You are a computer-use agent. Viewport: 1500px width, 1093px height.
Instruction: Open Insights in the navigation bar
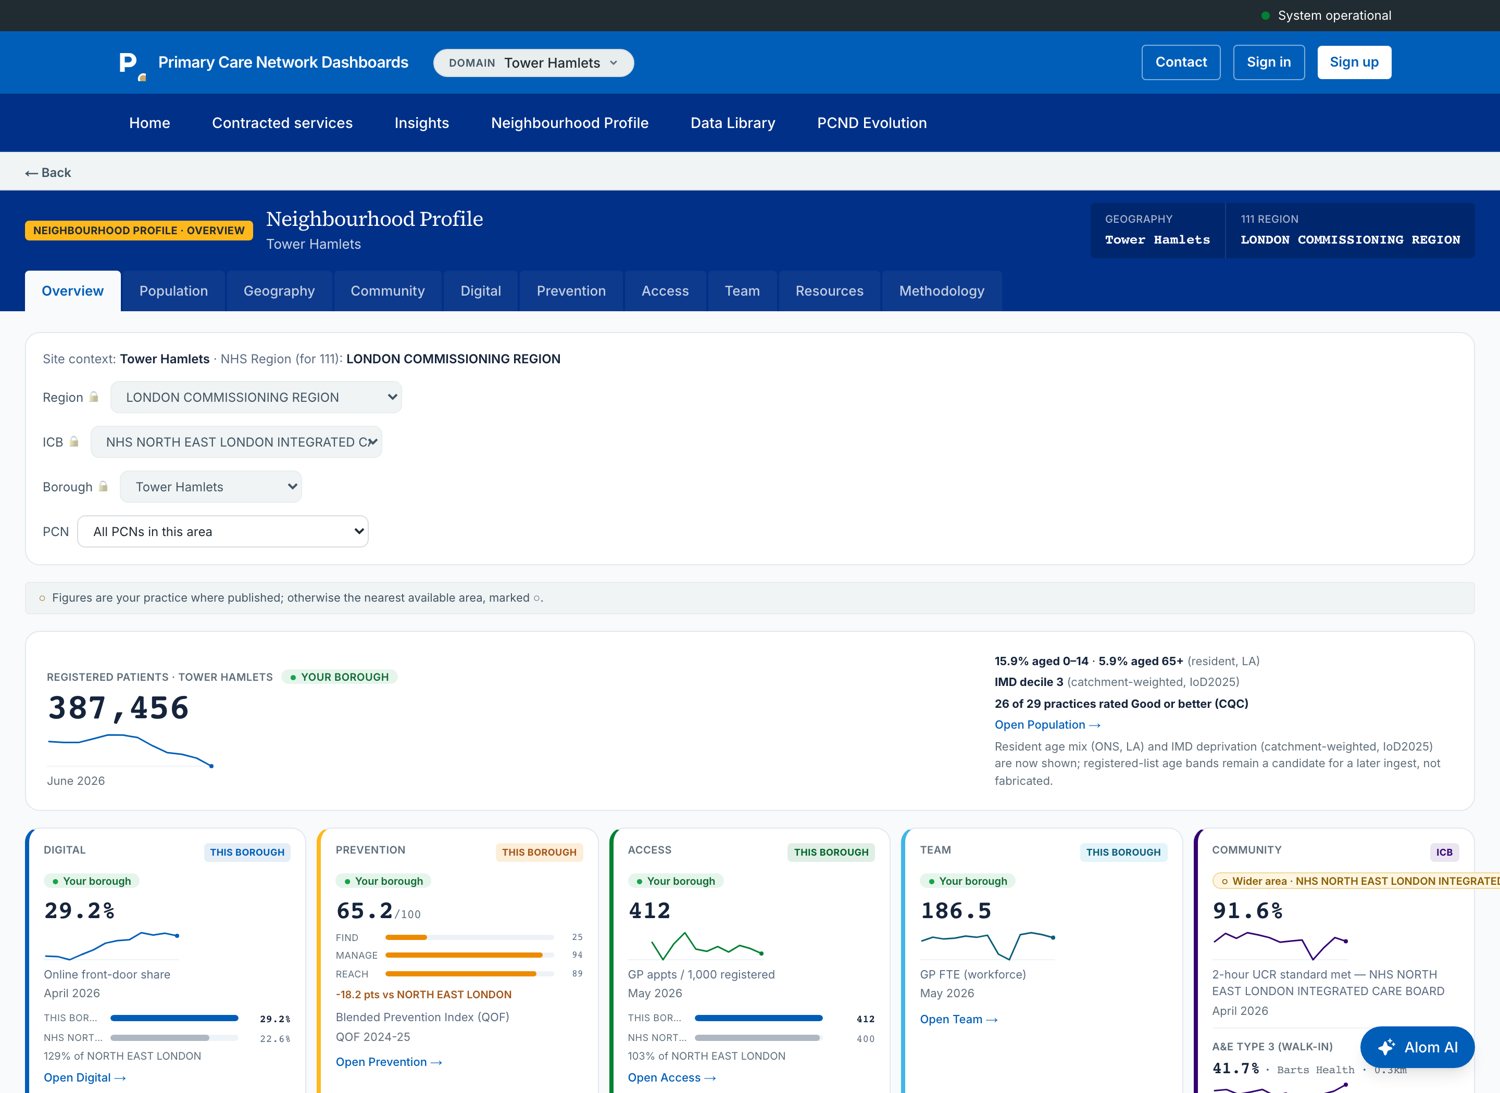click(x=422, y=123)
